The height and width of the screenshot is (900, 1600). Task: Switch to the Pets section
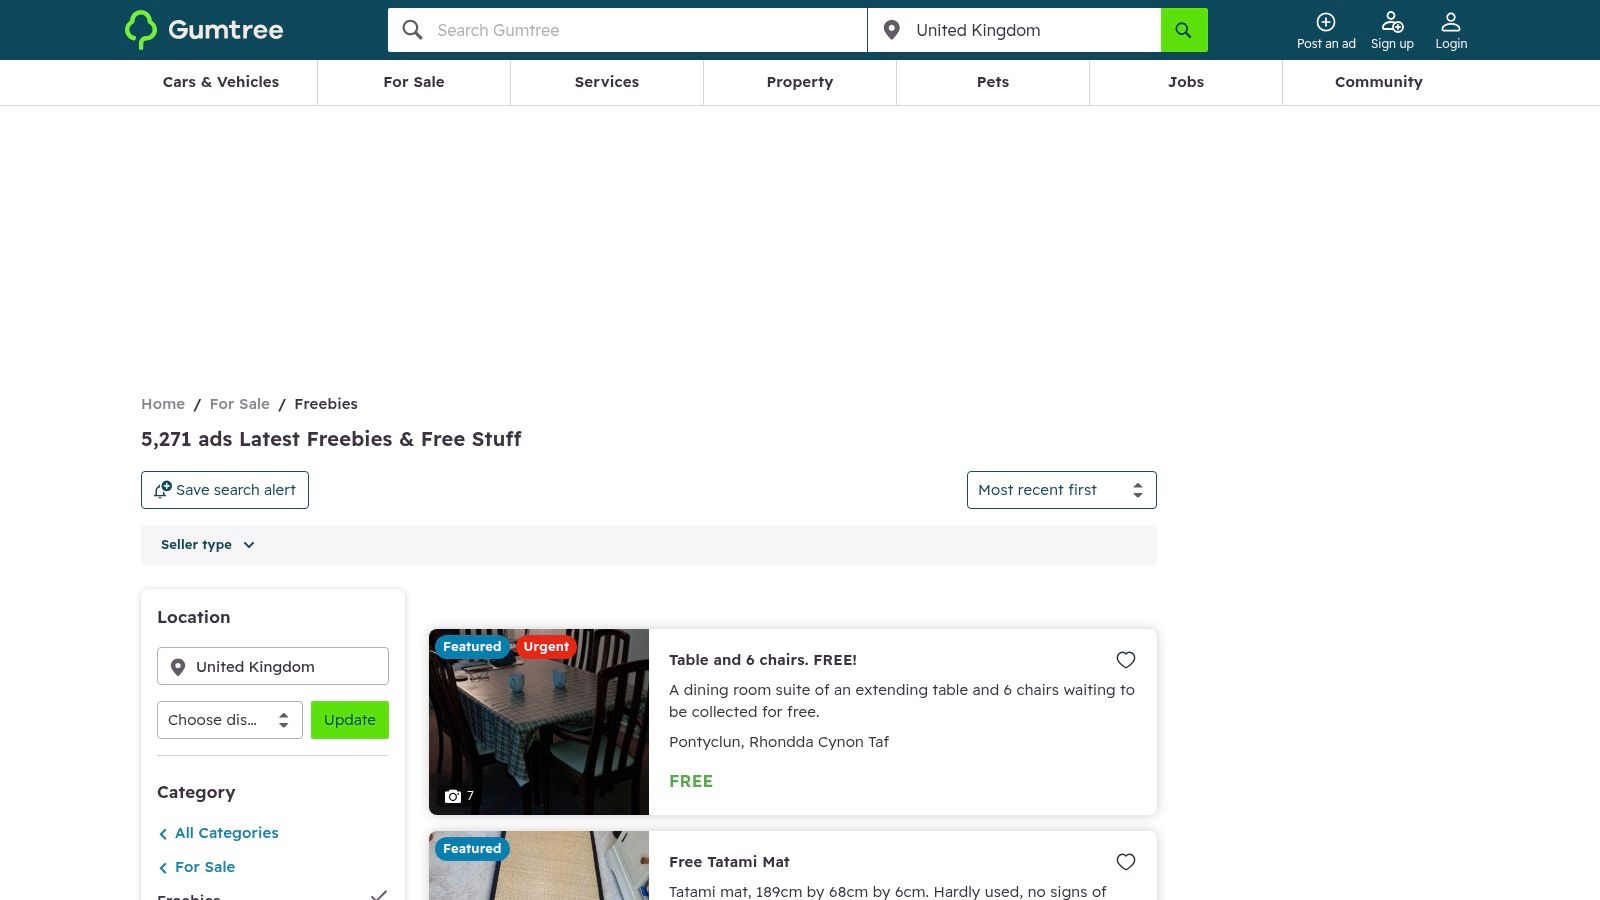(x=992, y=82)
